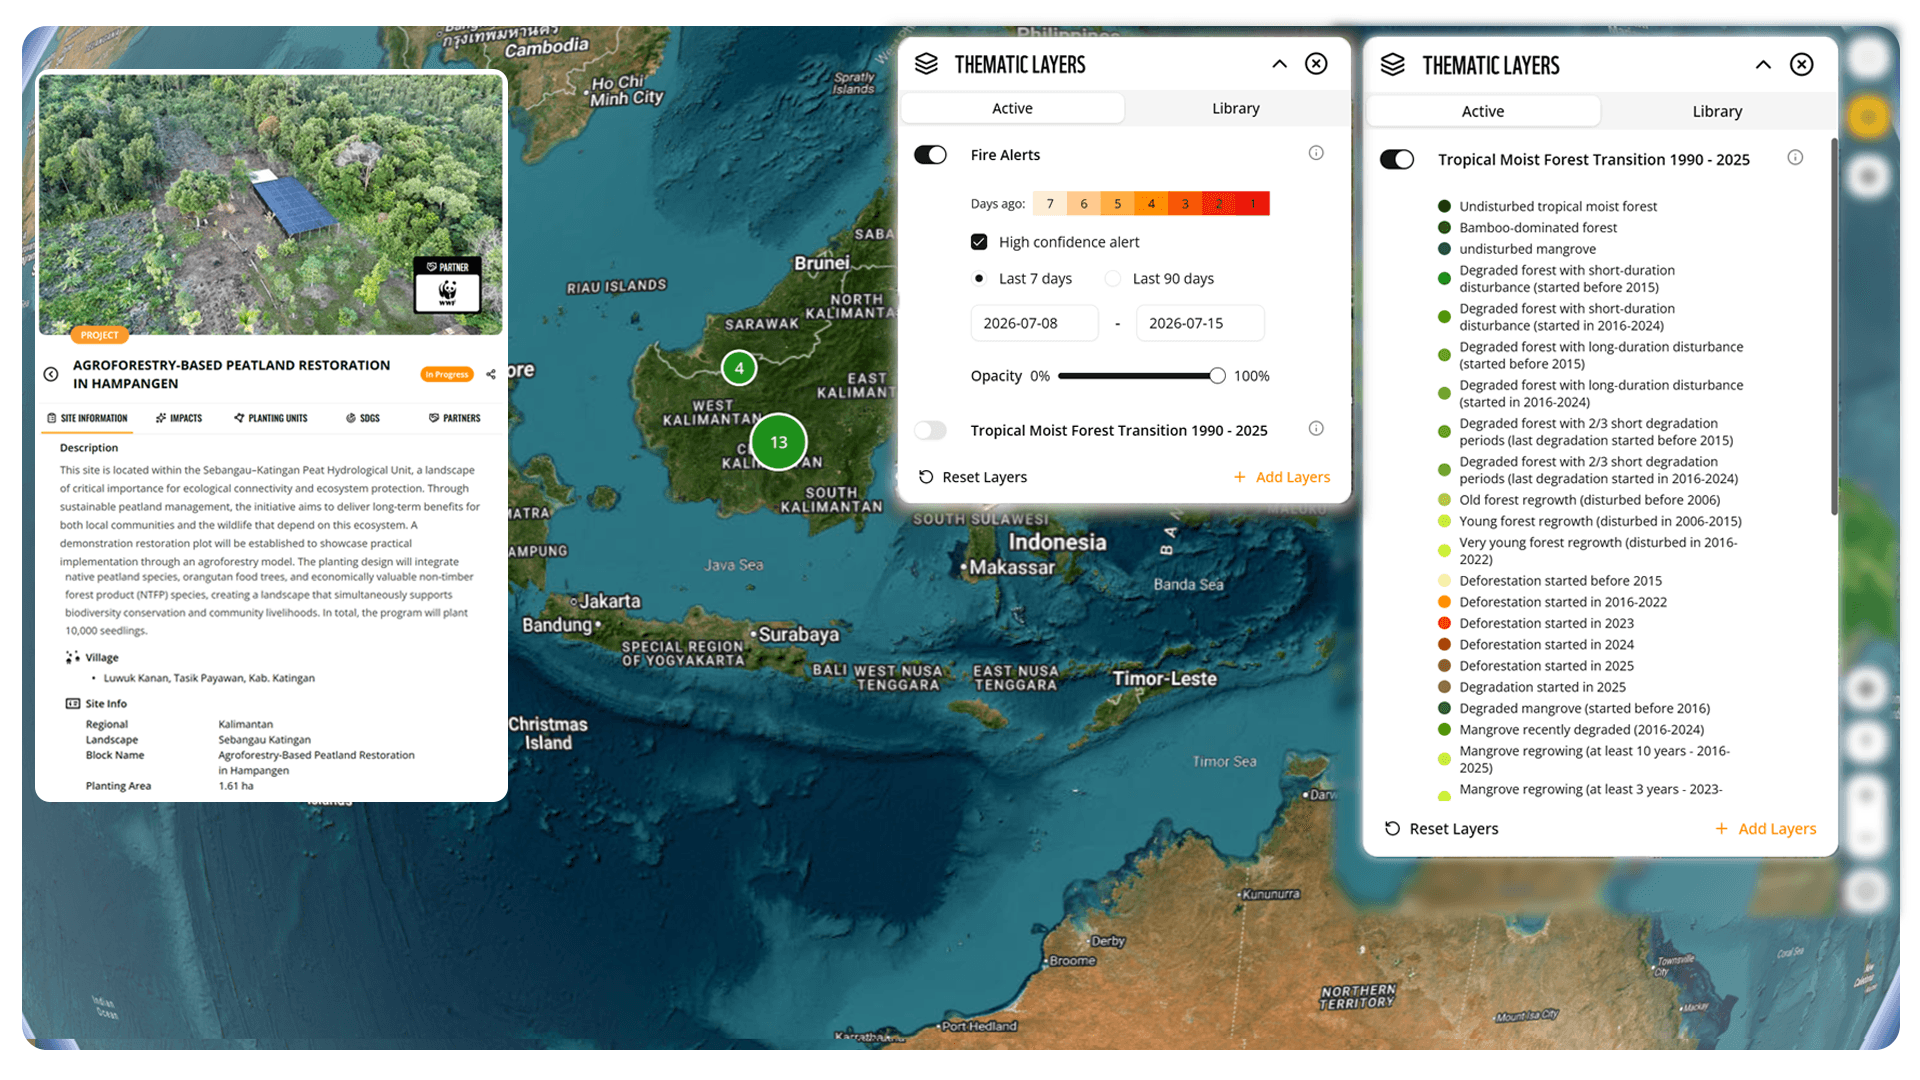This screenshot has height=1080, width=1920.
Task: Click map cluster marker 4
Action: (739, 368)
